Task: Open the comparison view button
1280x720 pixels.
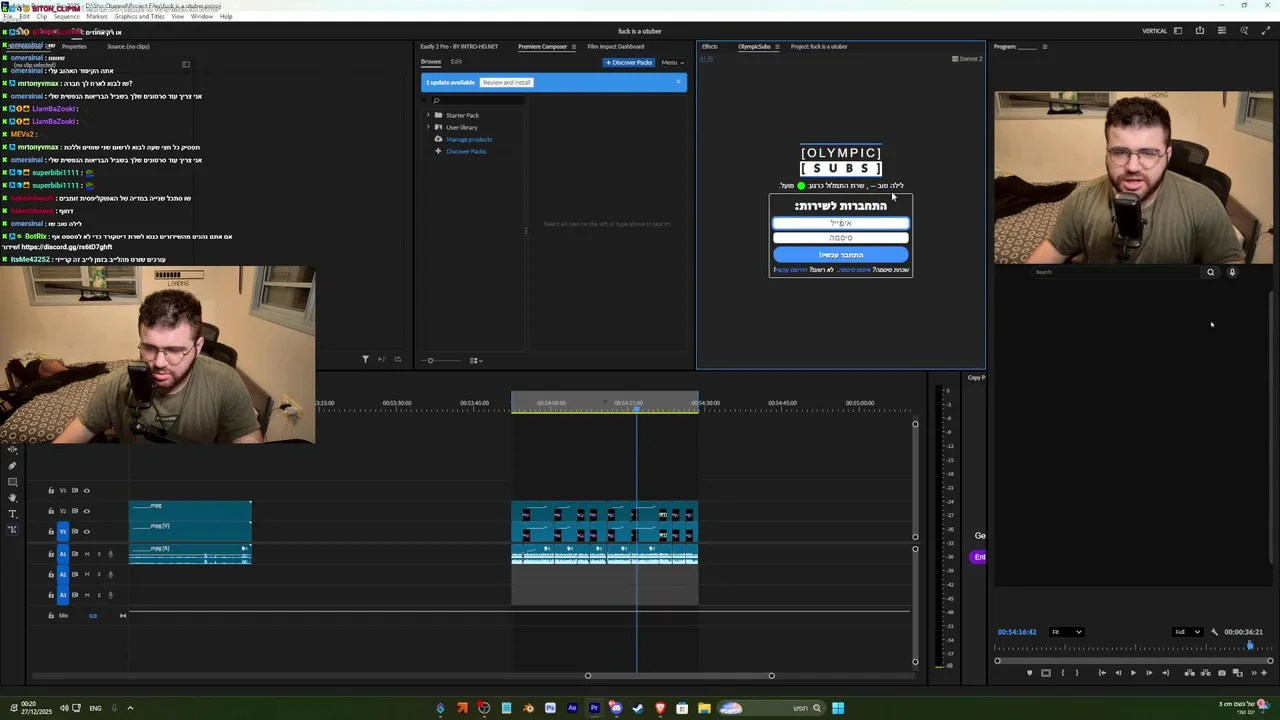Action: pyautogui.click(x=1237, y=673)
